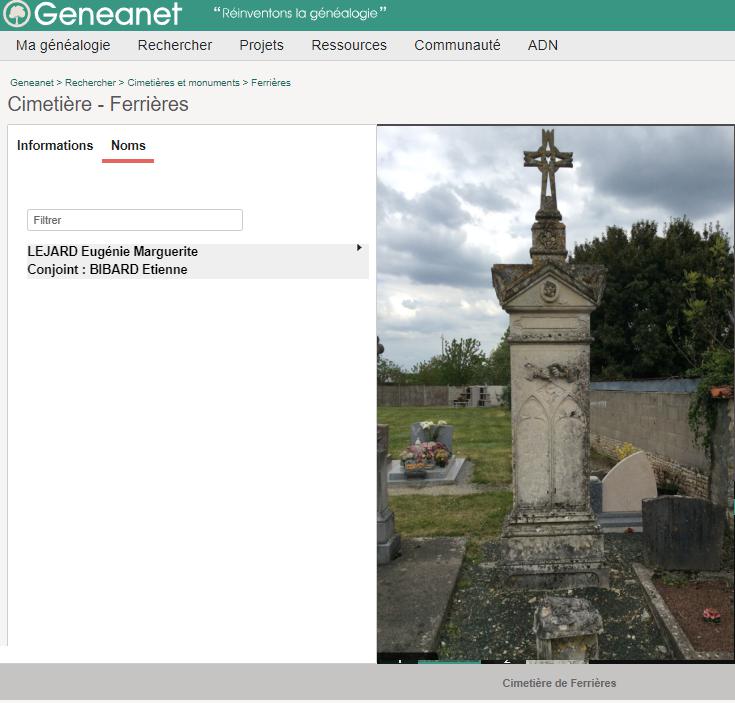
Task: Follow the Rechercher breadcrumb link
Action: click(90, 82)
